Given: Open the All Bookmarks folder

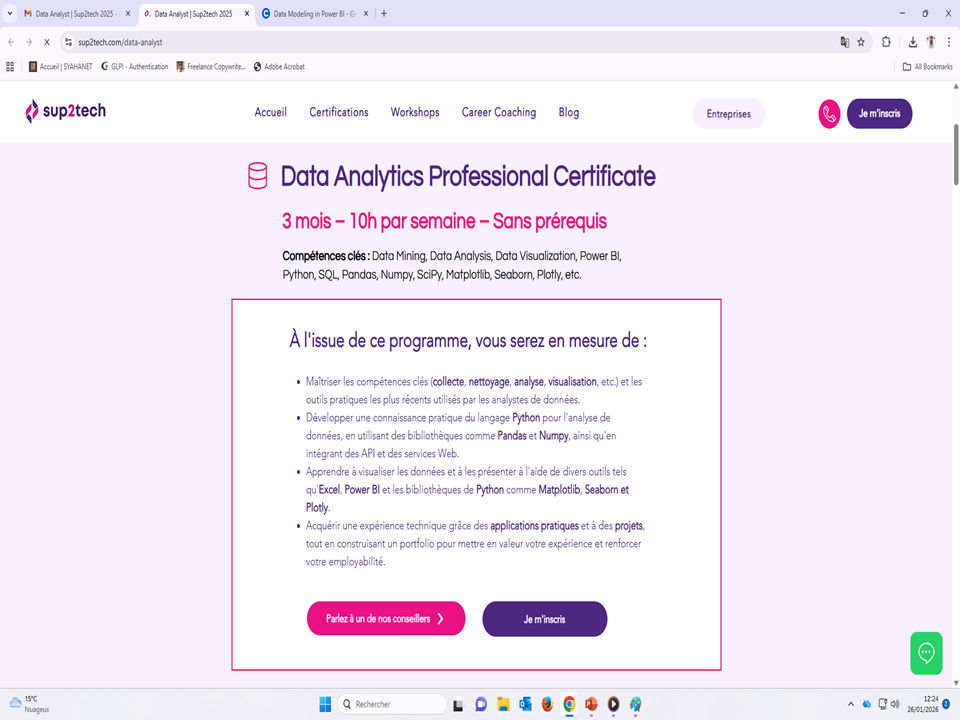Looking at the screenshot, I should (927, 67).
